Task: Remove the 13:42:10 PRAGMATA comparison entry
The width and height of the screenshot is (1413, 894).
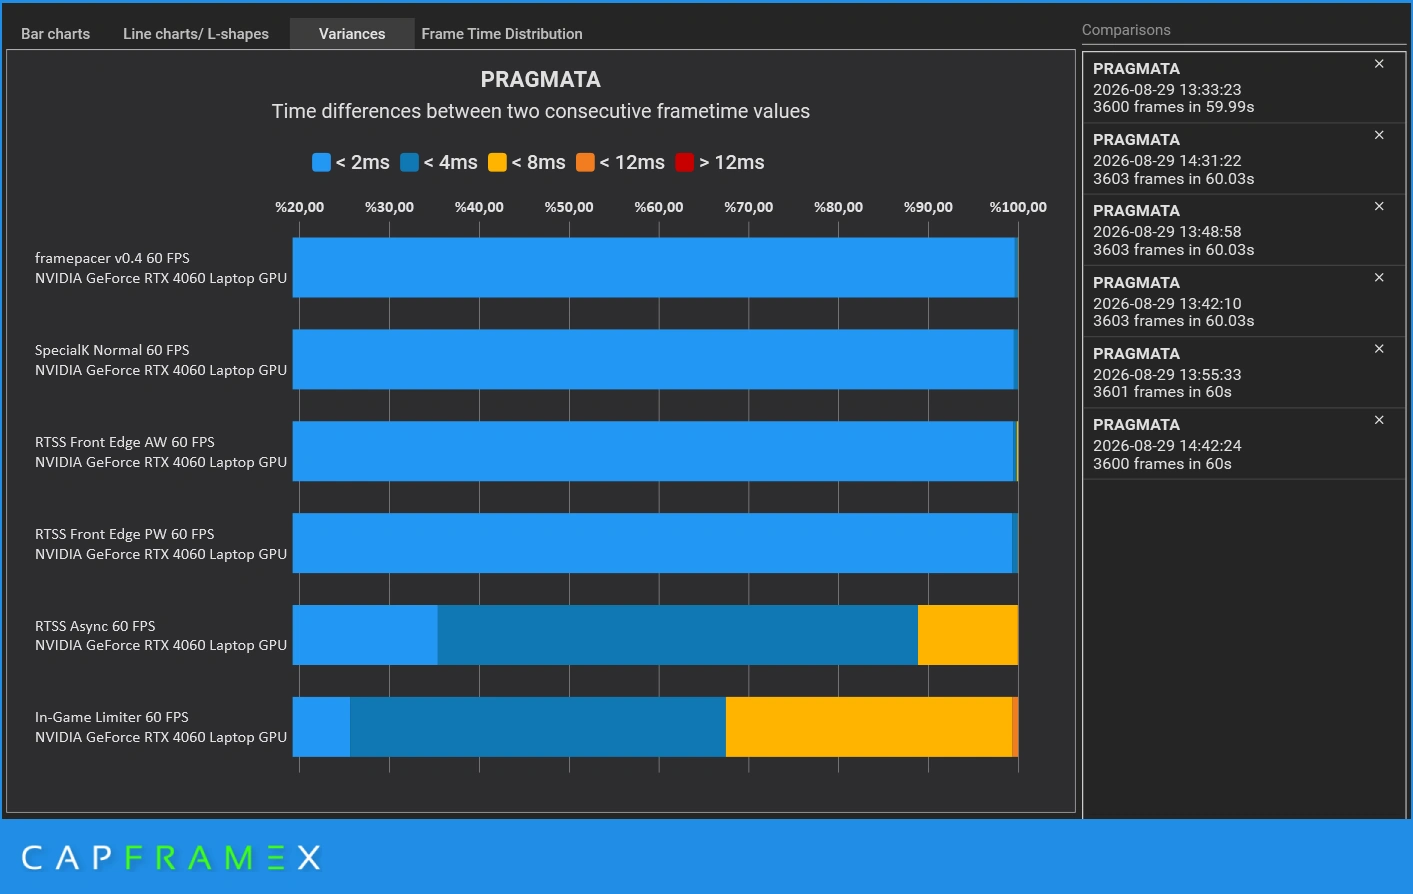Action: [x=1379, y=277]
